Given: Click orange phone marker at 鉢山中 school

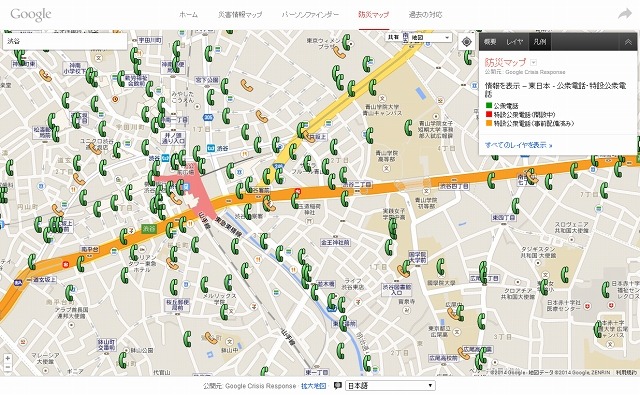Looking at the screenshot, I should [x=211, y=338].
